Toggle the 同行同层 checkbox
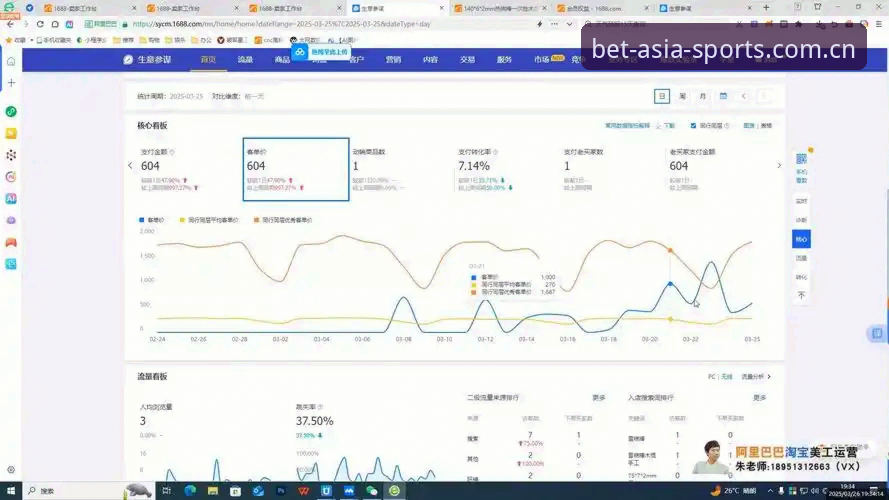This screenshot has width=889, height=500. 693,125
